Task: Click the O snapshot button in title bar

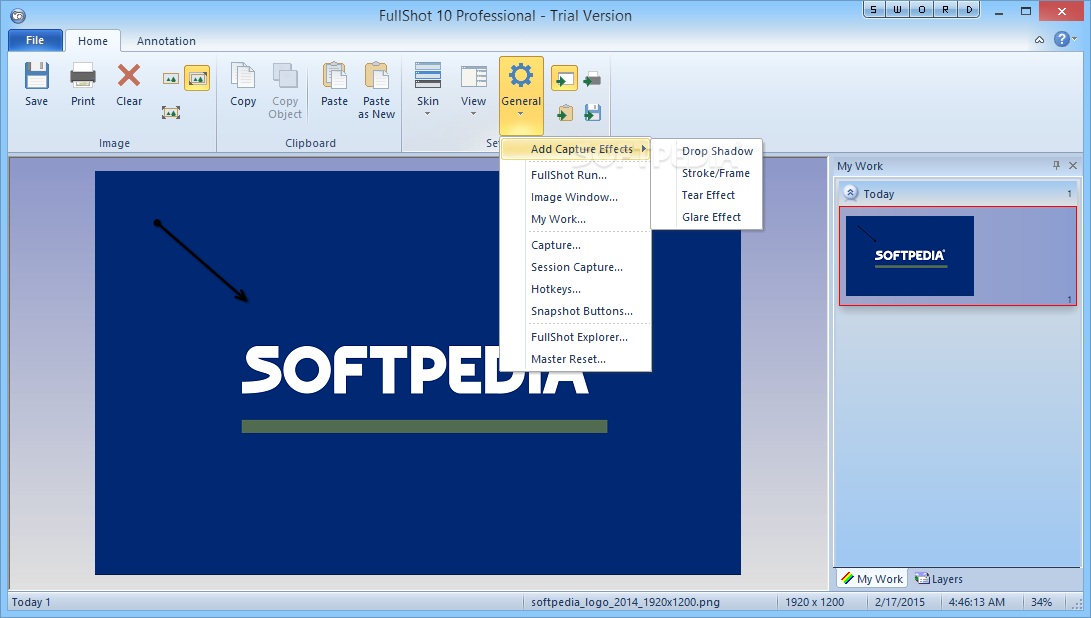Action: [922, 10]
